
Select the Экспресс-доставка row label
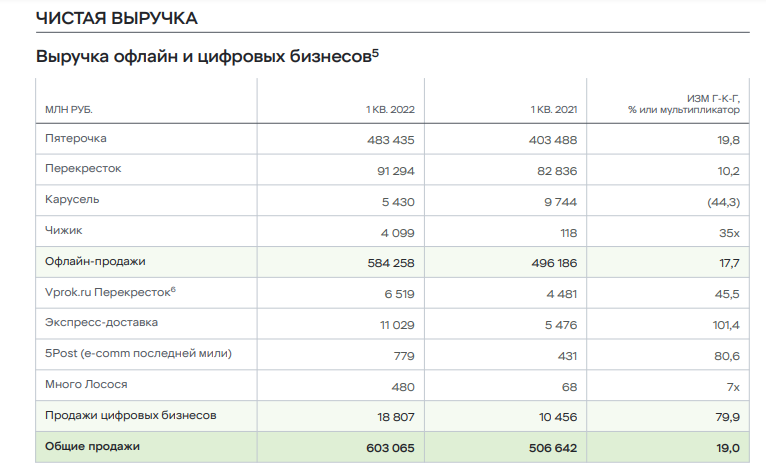click(102, 322)
